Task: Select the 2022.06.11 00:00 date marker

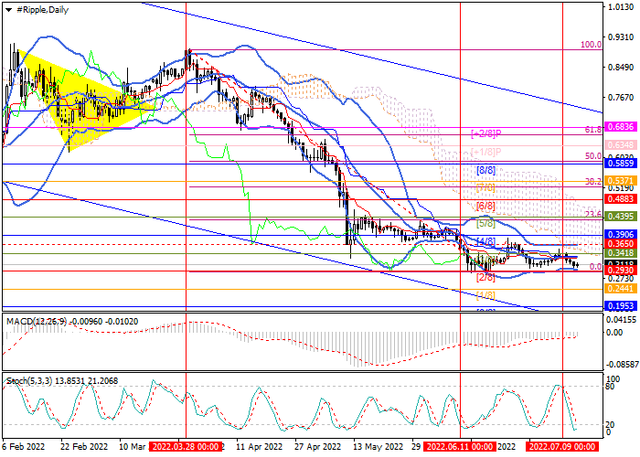Action: 461,447
